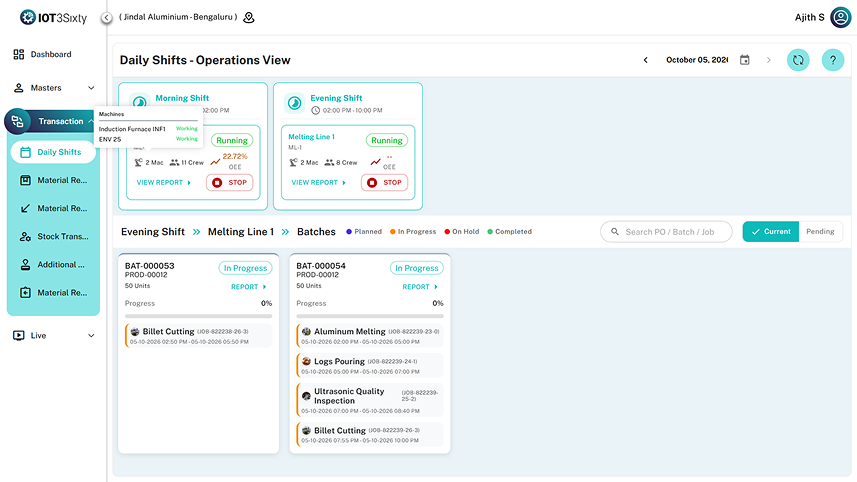This screenshot has width=857, height=482.
Task: Click the Live play icon
Action: coord(19,336)
